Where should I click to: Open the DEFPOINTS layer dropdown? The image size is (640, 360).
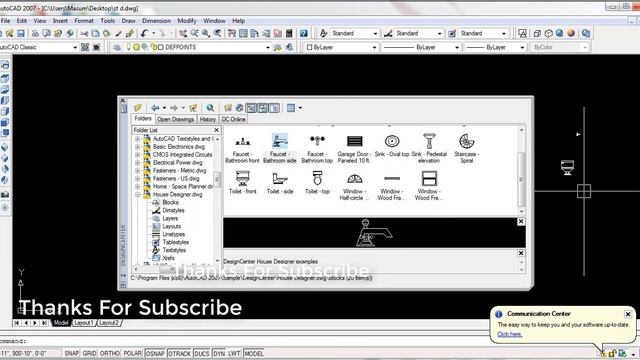click(x=268, y=47)
